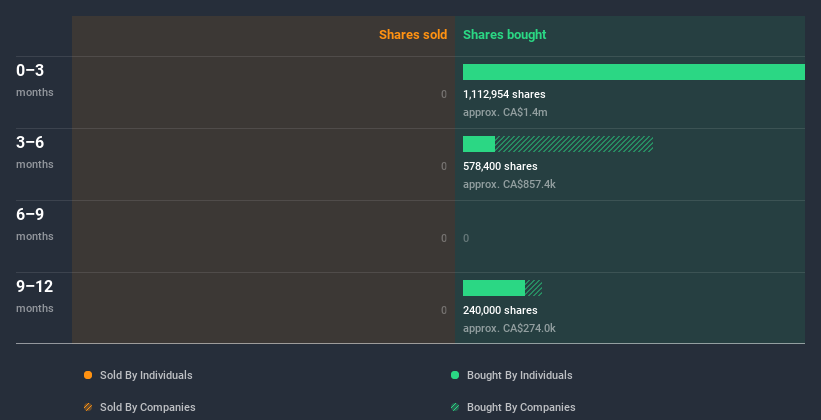Click the 578,400 shares value
This screenshot has width=821, height=420.
pos(500,167)
